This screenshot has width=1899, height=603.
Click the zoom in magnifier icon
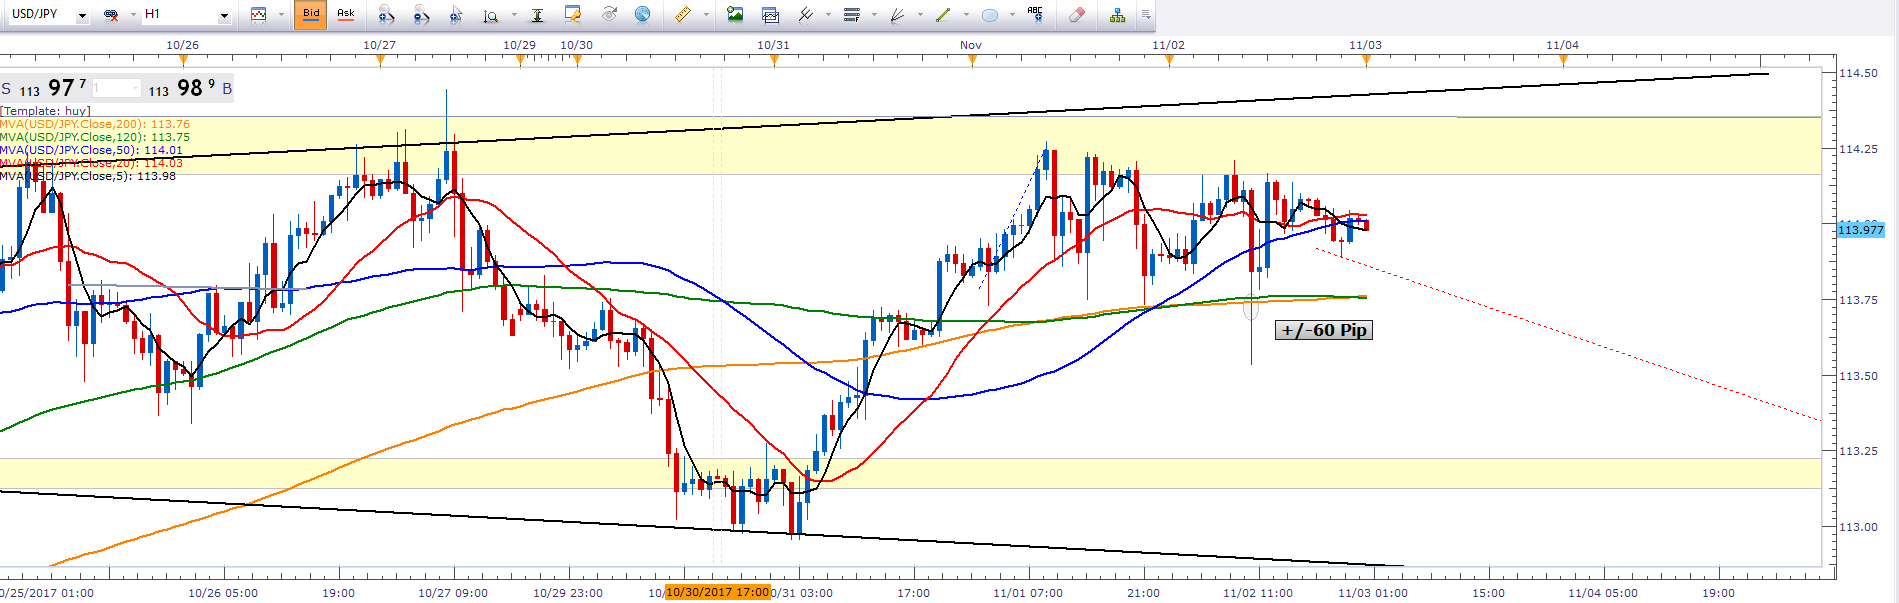tap(386, 14)
